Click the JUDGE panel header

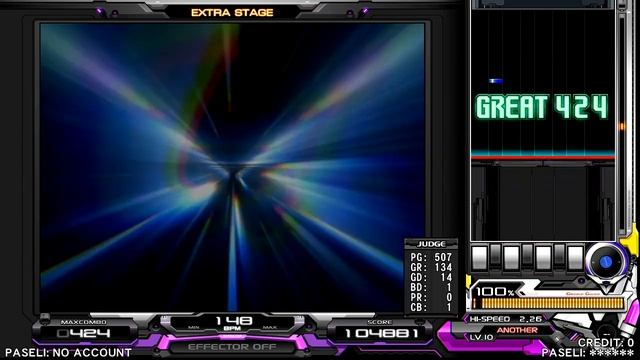pos(431,244)
